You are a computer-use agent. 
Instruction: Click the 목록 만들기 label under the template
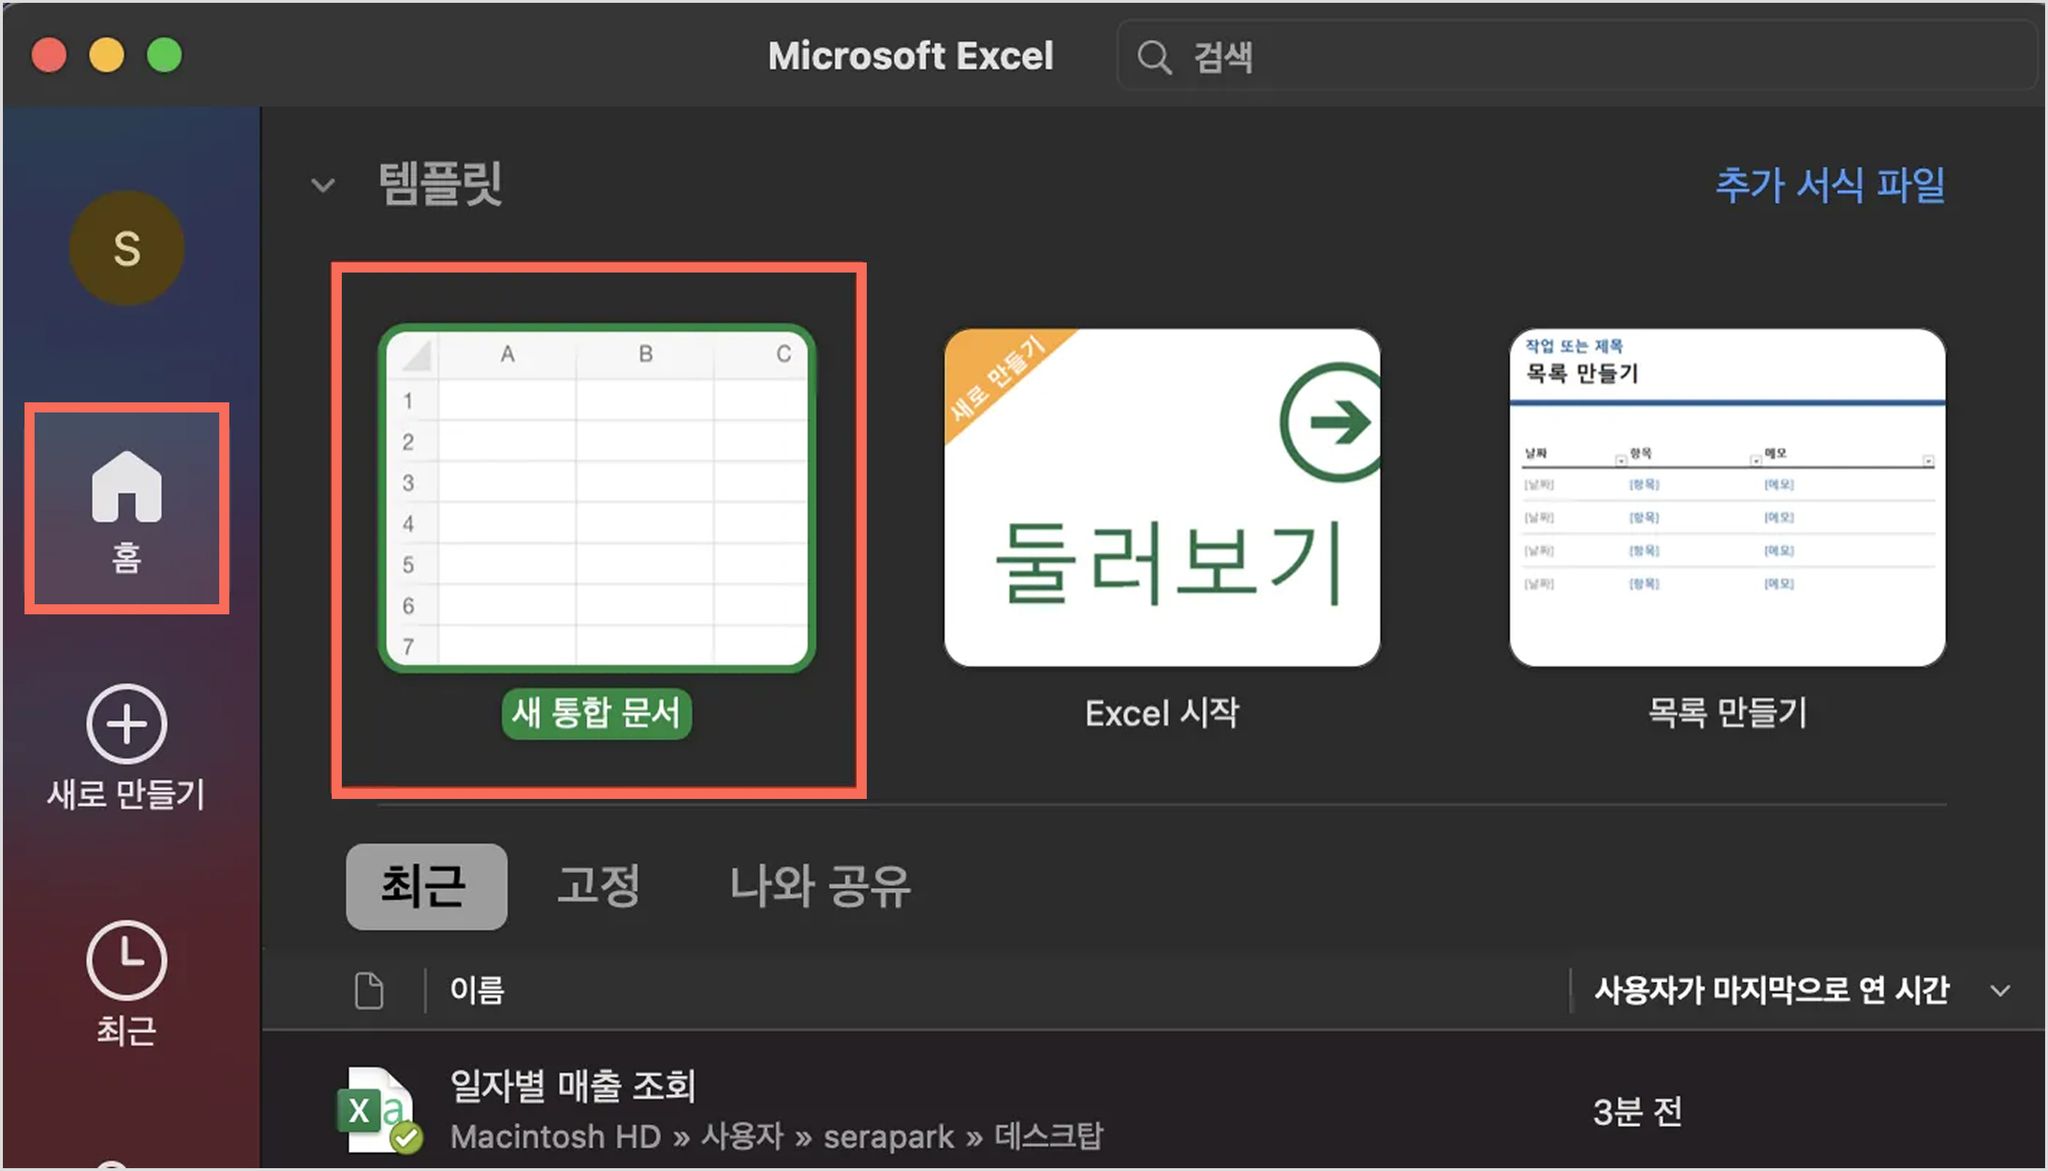pyautogui.click(x=1727, y=713)
